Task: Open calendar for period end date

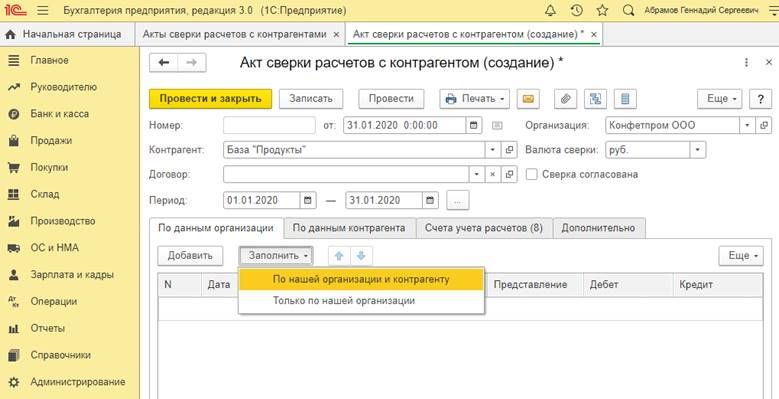Action: pos(430,201)
